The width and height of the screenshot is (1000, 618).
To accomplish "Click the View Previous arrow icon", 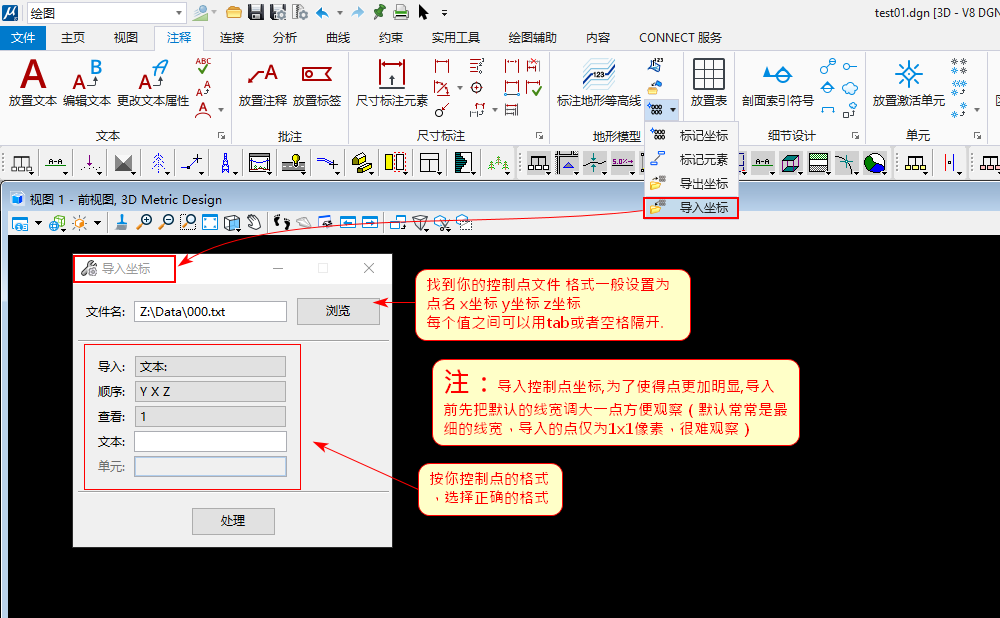I will click(348, 222).
